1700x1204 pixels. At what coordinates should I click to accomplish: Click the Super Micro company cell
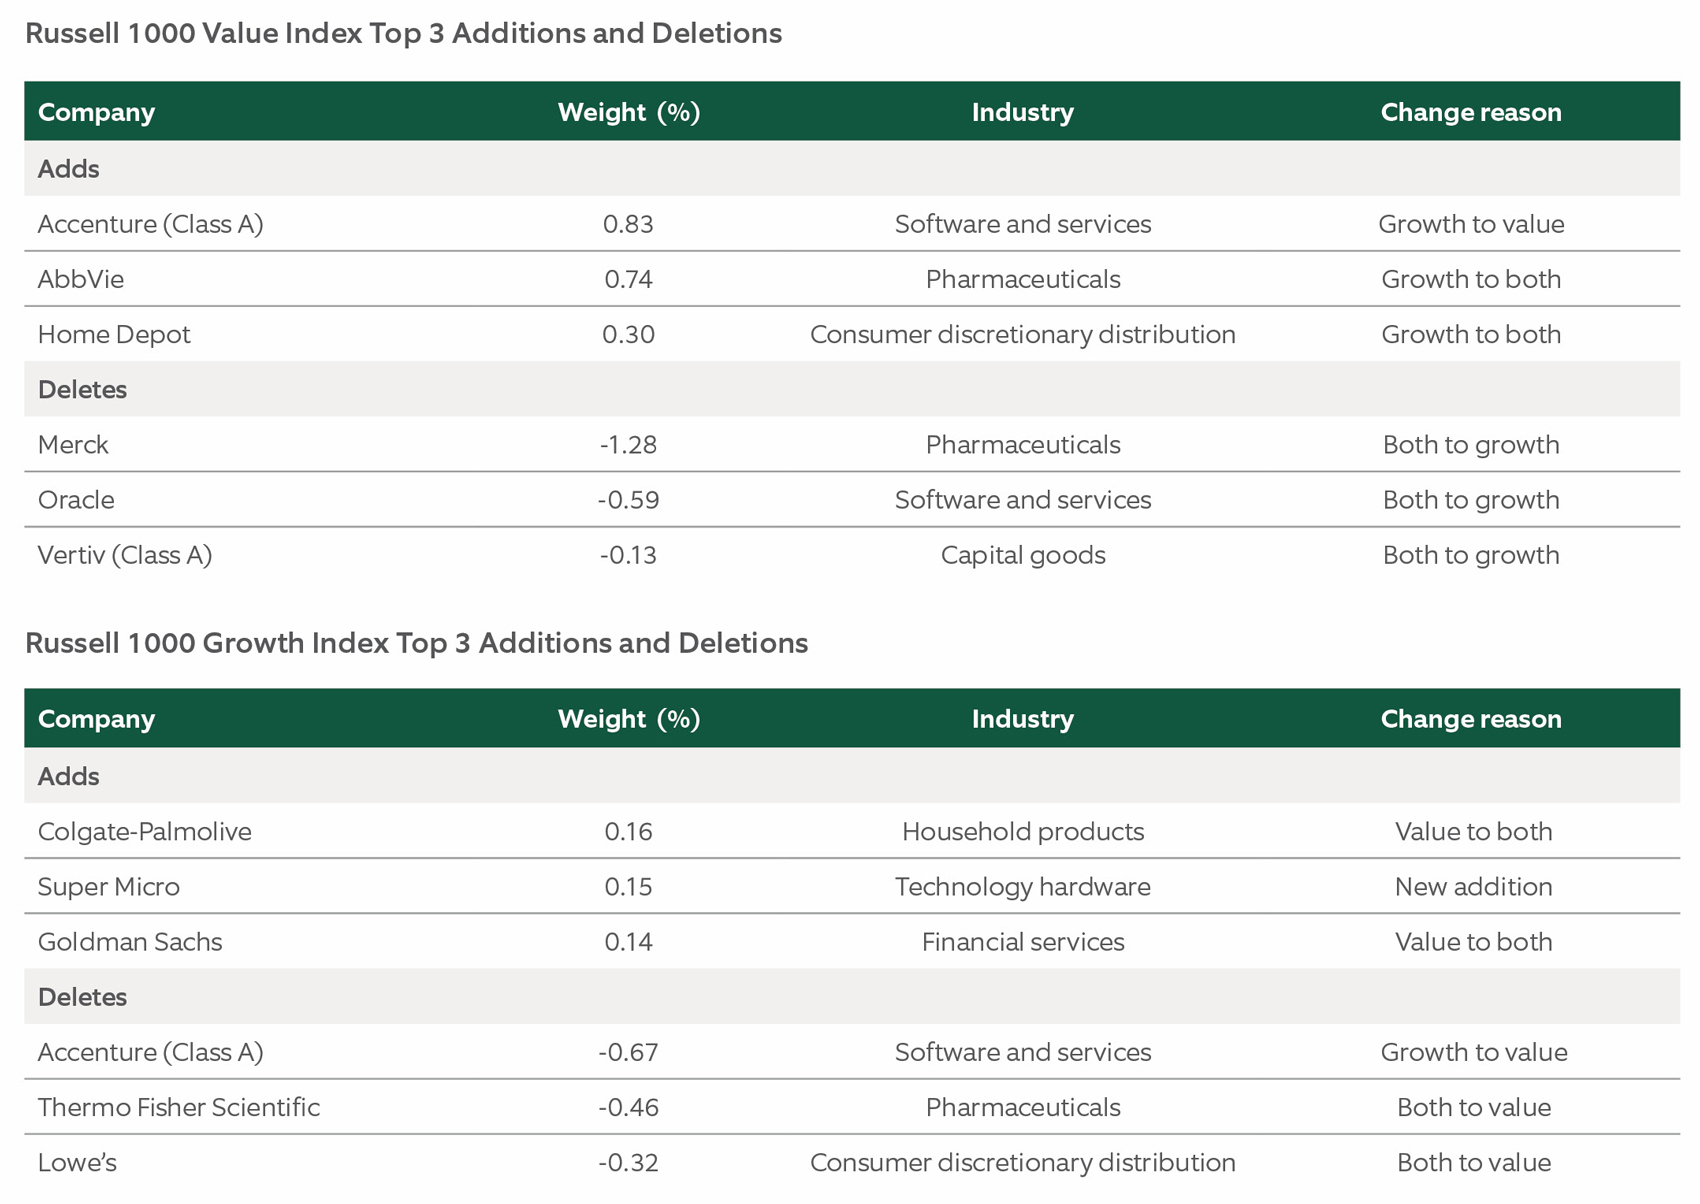[109, 887]
